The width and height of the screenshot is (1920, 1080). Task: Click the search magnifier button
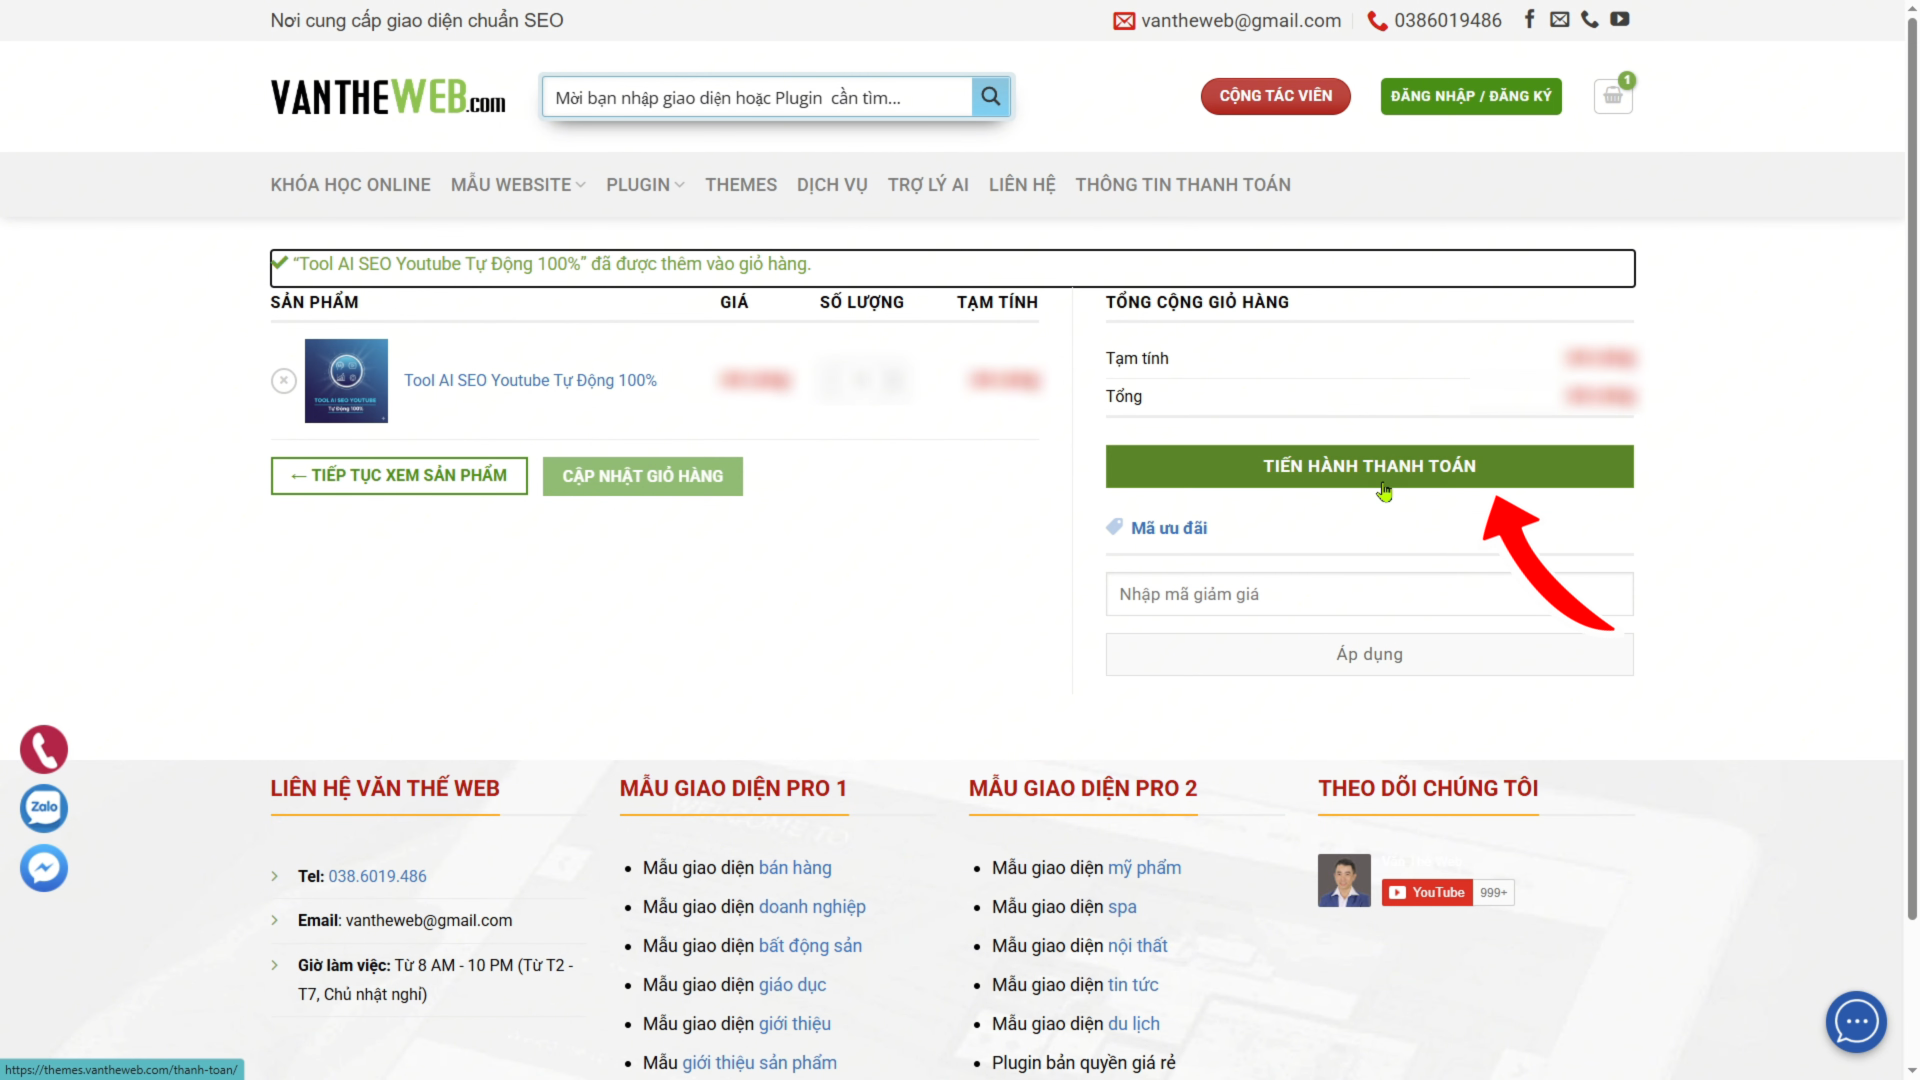(x=991, y=97)
